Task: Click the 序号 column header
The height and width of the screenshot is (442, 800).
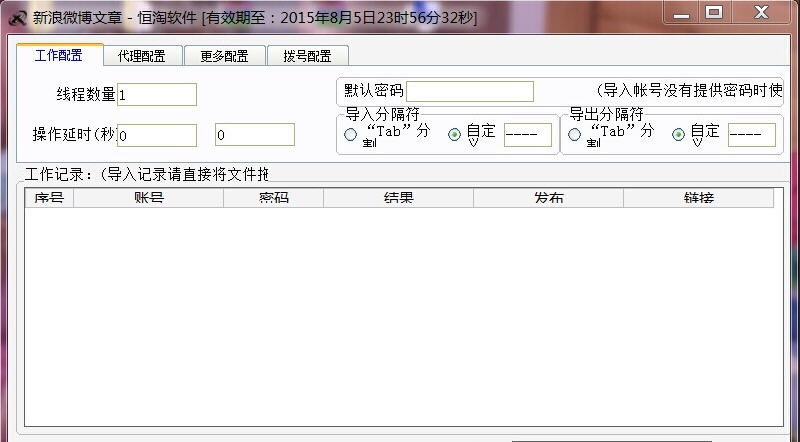Action: tap(49, 198)
